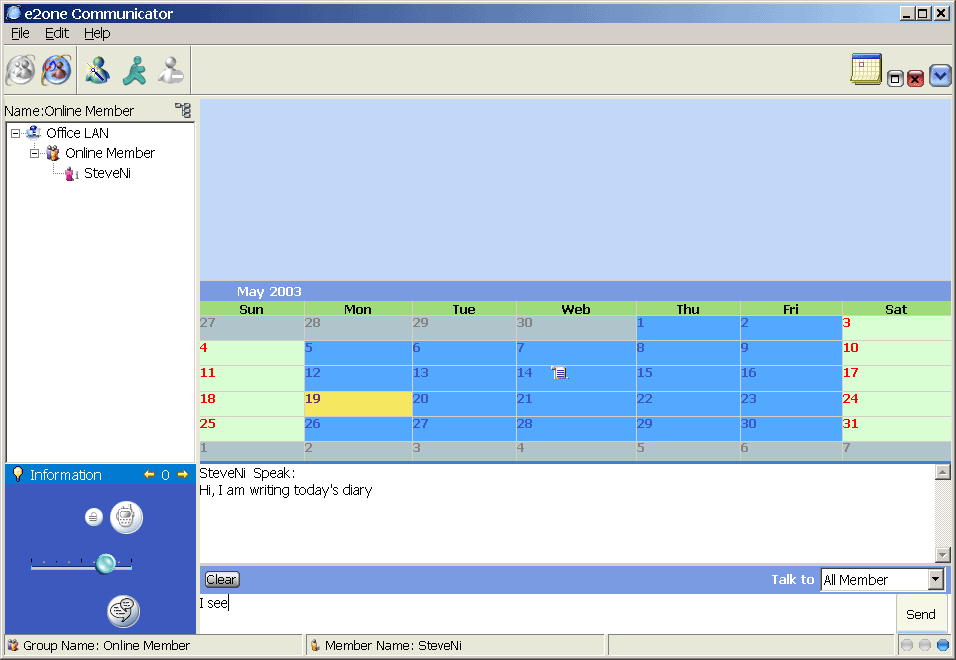Click the walkie-talkie round button

click(126, 517)
